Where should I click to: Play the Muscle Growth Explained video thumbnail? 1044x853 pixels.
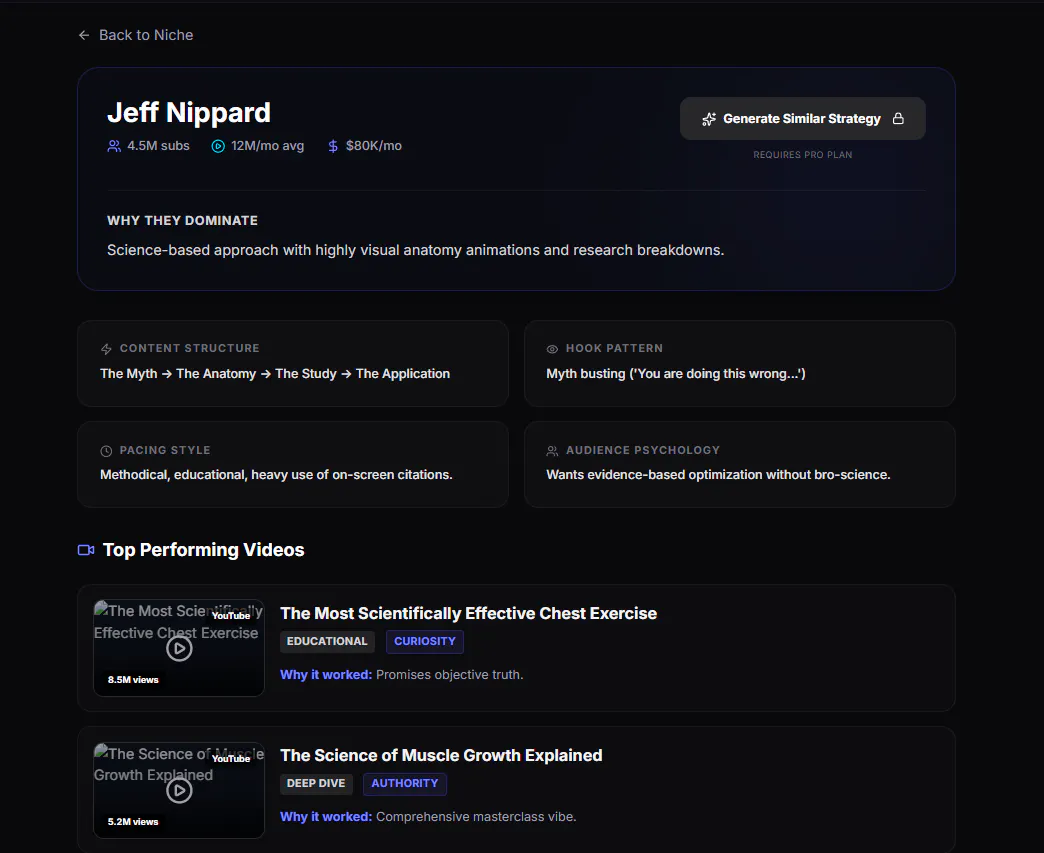179,790
